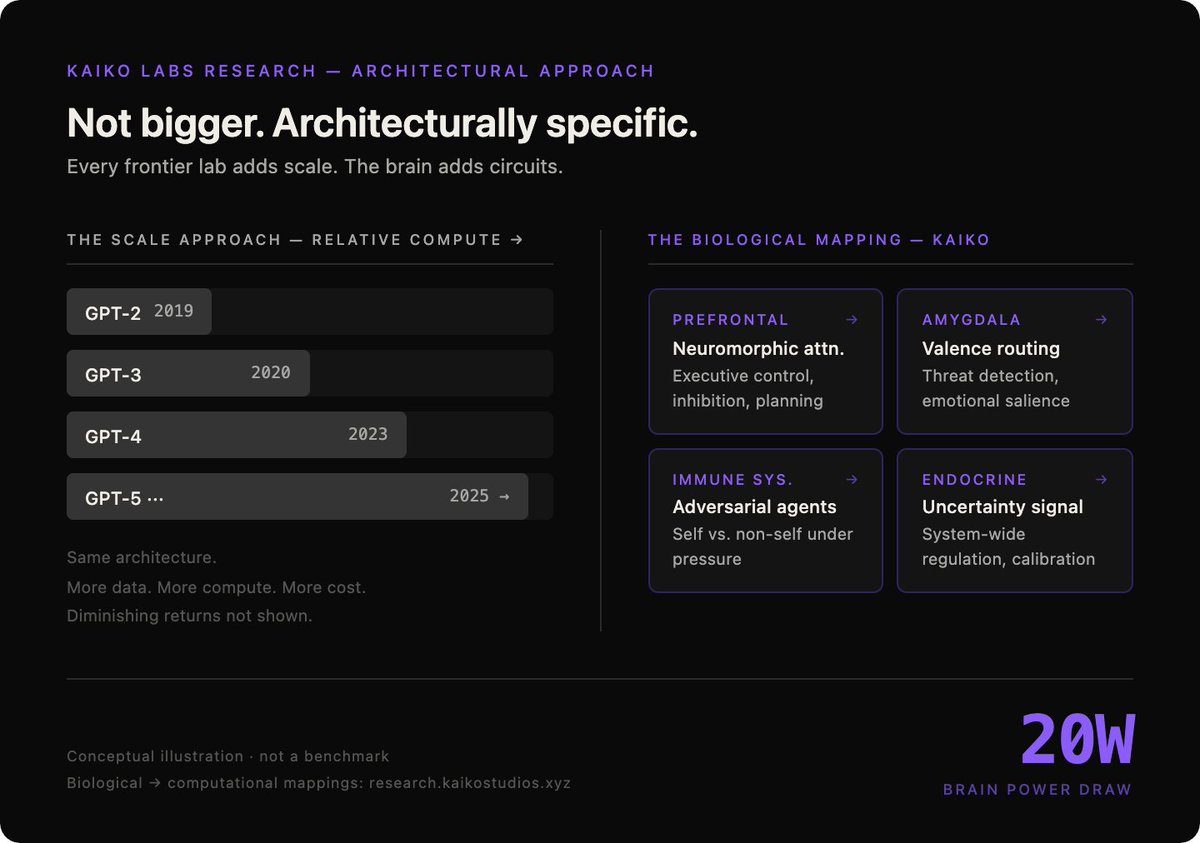Image resolution: width=1200 pixels, height=843 pixels.
Task: Click the AMYGDALA card label
Action: click(x=971, y=320)
